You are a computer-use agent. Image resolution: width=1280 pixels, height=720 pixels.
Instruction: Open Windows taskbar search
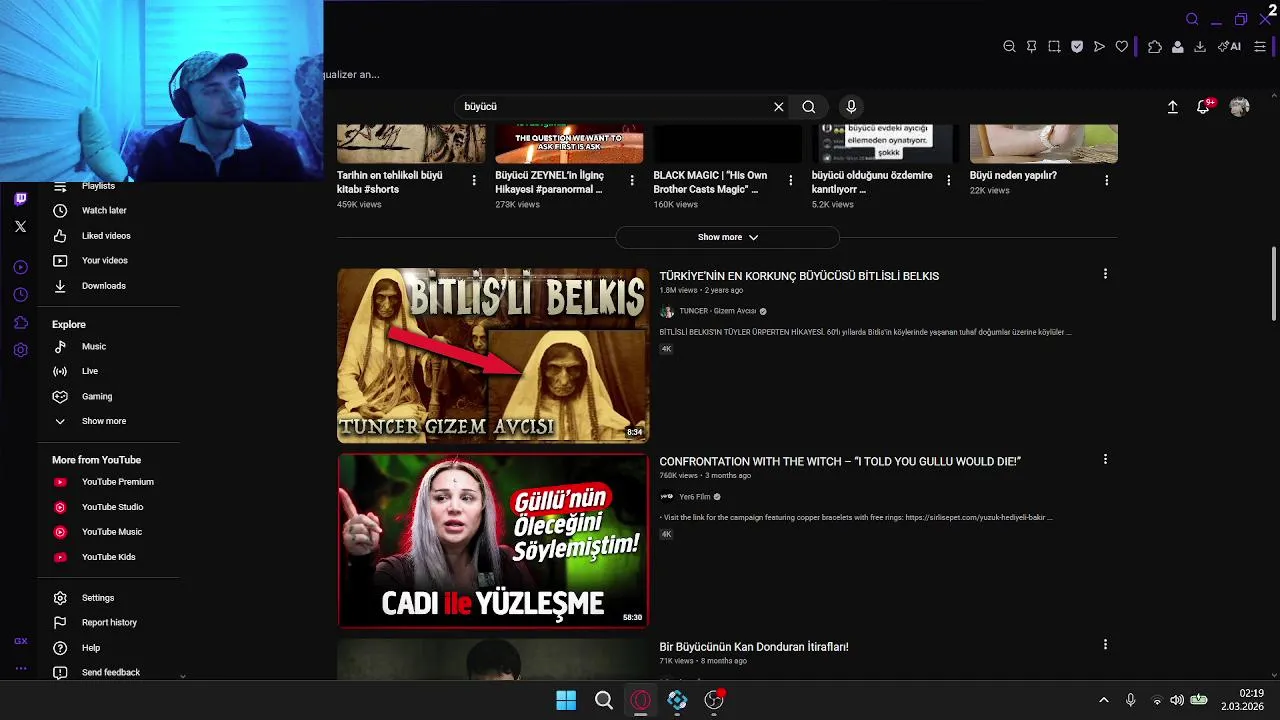coord(604,700)
